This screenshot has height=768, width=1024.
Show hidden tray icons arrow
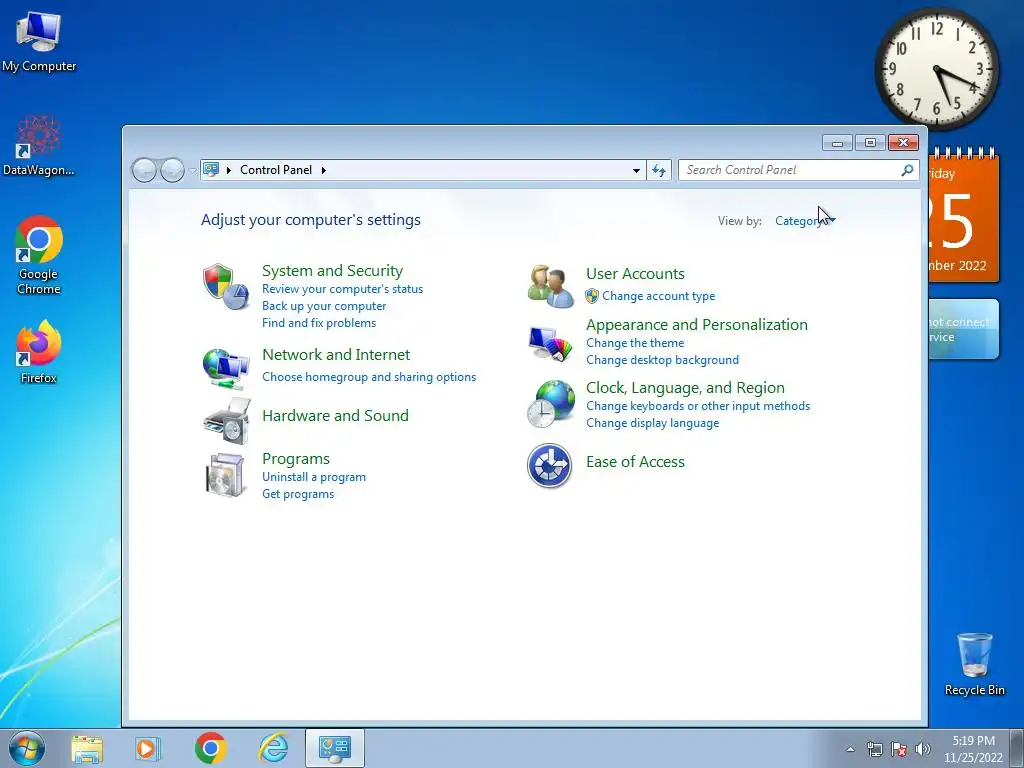(x=850, y=750)
